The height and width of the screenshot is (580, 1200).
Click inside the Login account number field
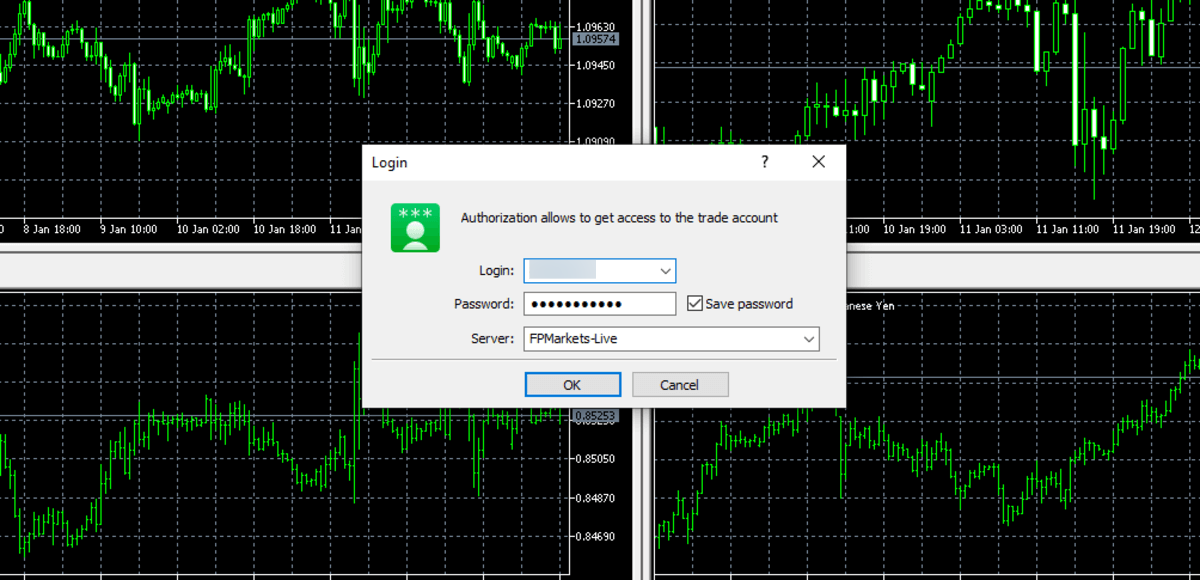[x=590, y=270]
